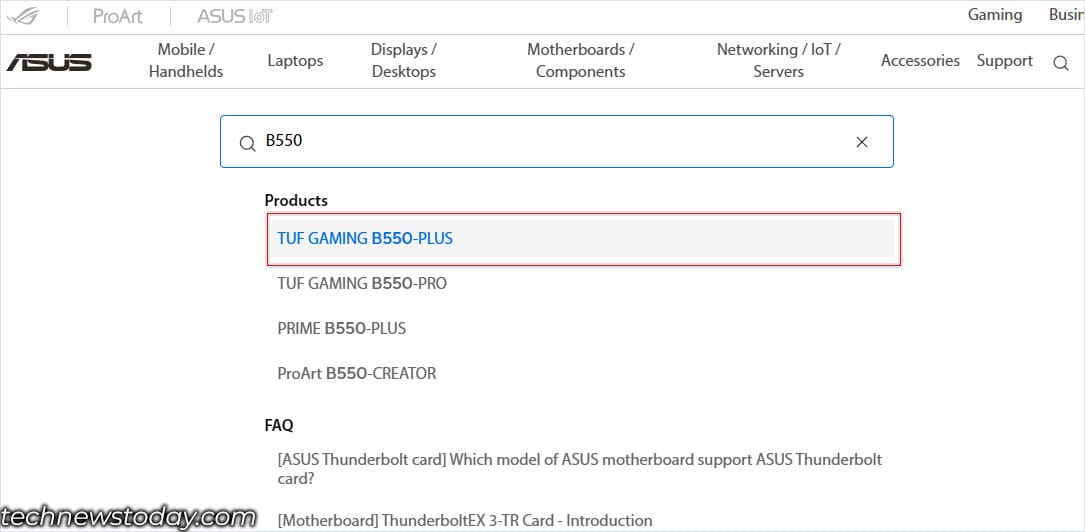Open the ROG logo link
The width and height of the screenshot is (1085, 532).
pos(24,16)
